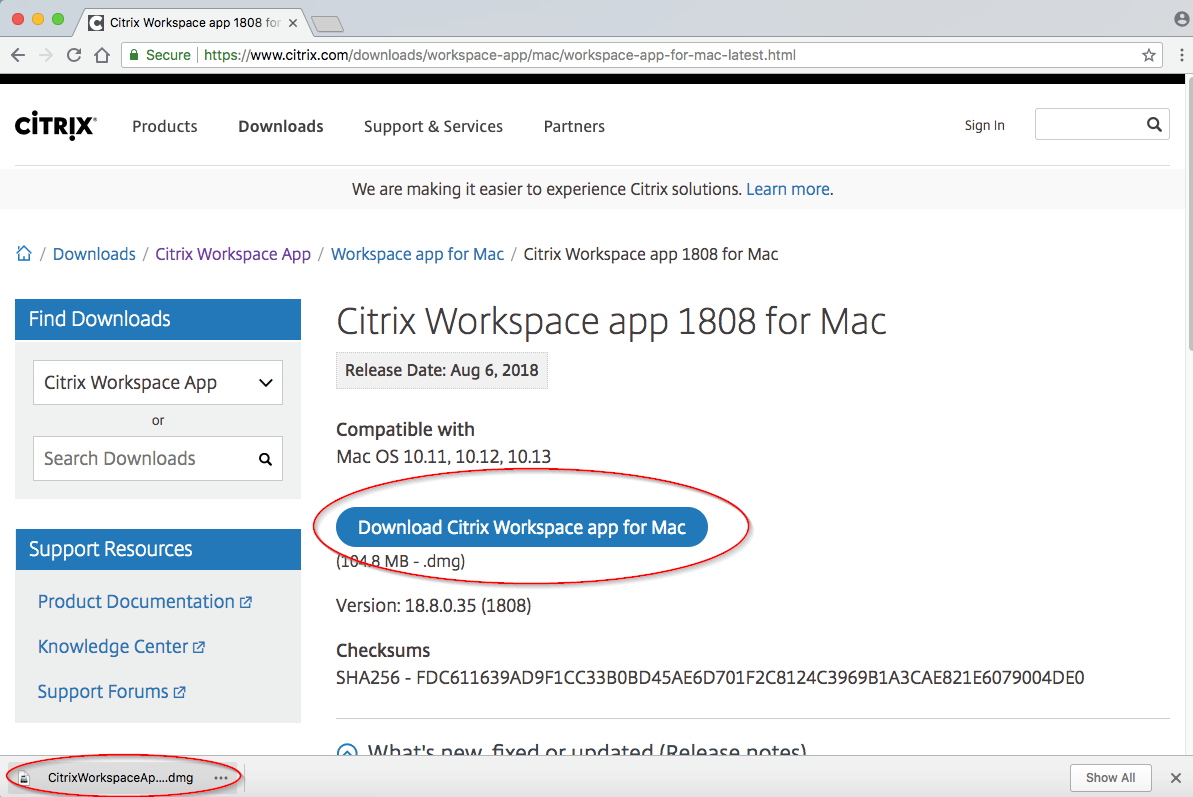Follow the Learn more link in banner
This screenshot has width=1193, height=797.
(x=787, y=189)
